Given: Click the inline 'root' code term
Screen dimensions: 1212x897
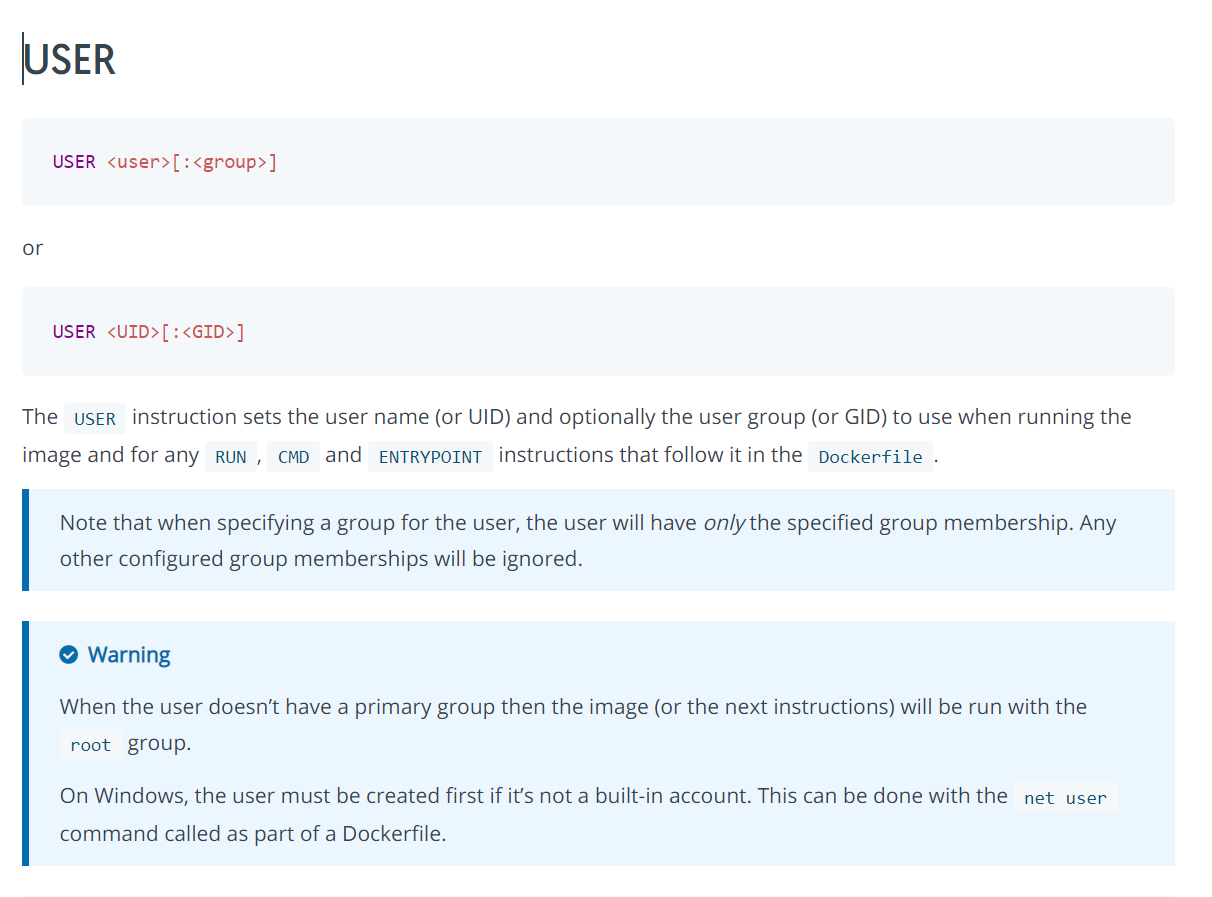Looking at the screenshot, I should click(x=90, y=745).
